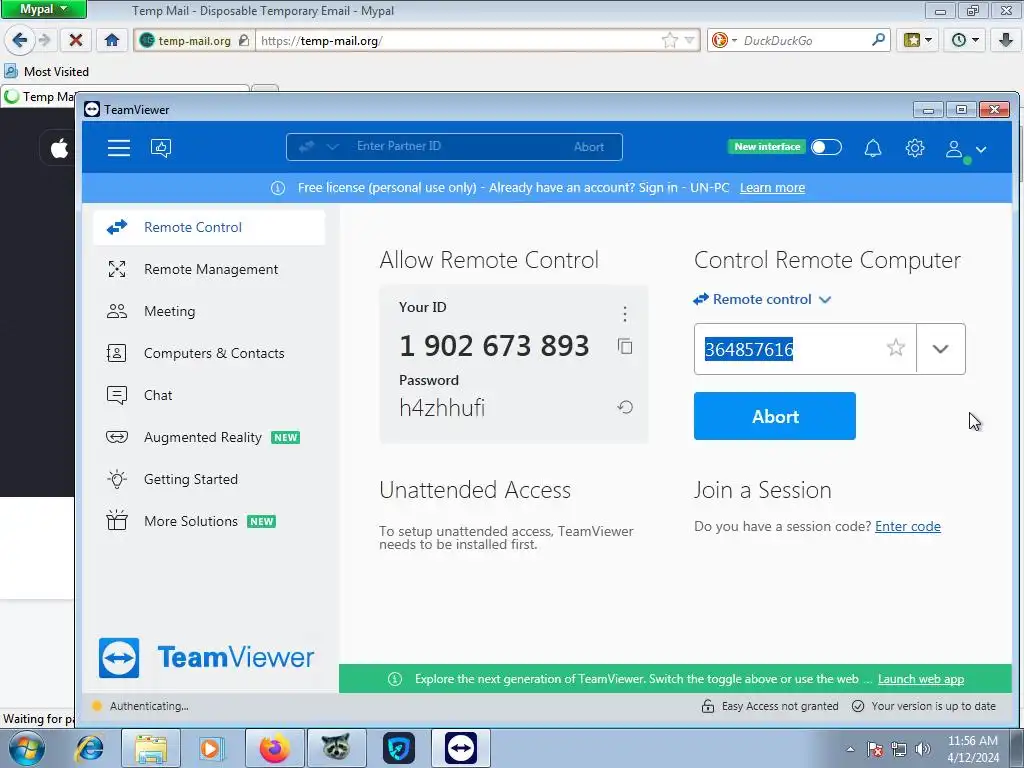Expand the Remote control mode dropdown
This screenshot has height=768, width=1024.
[762, 299]
